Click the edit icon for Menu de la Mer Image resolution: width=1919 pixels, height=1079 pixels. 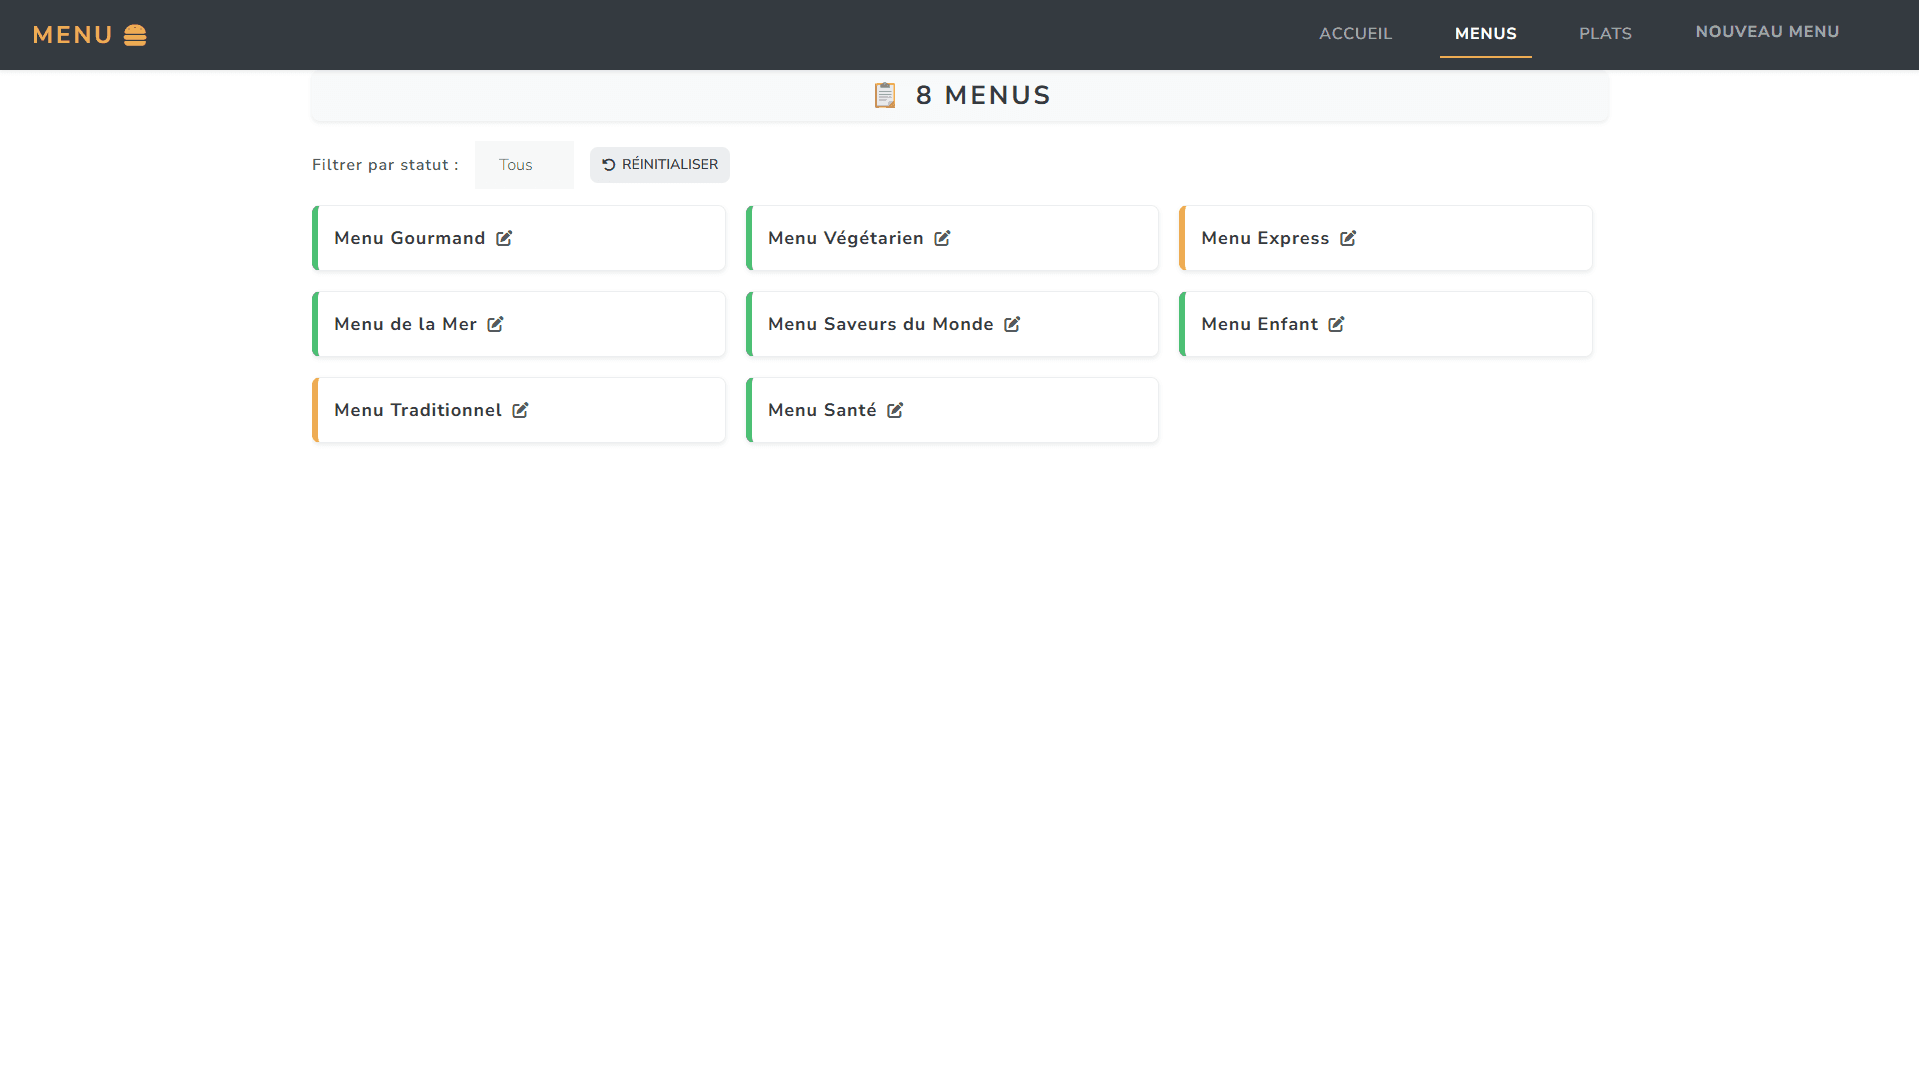coord(495,324)
